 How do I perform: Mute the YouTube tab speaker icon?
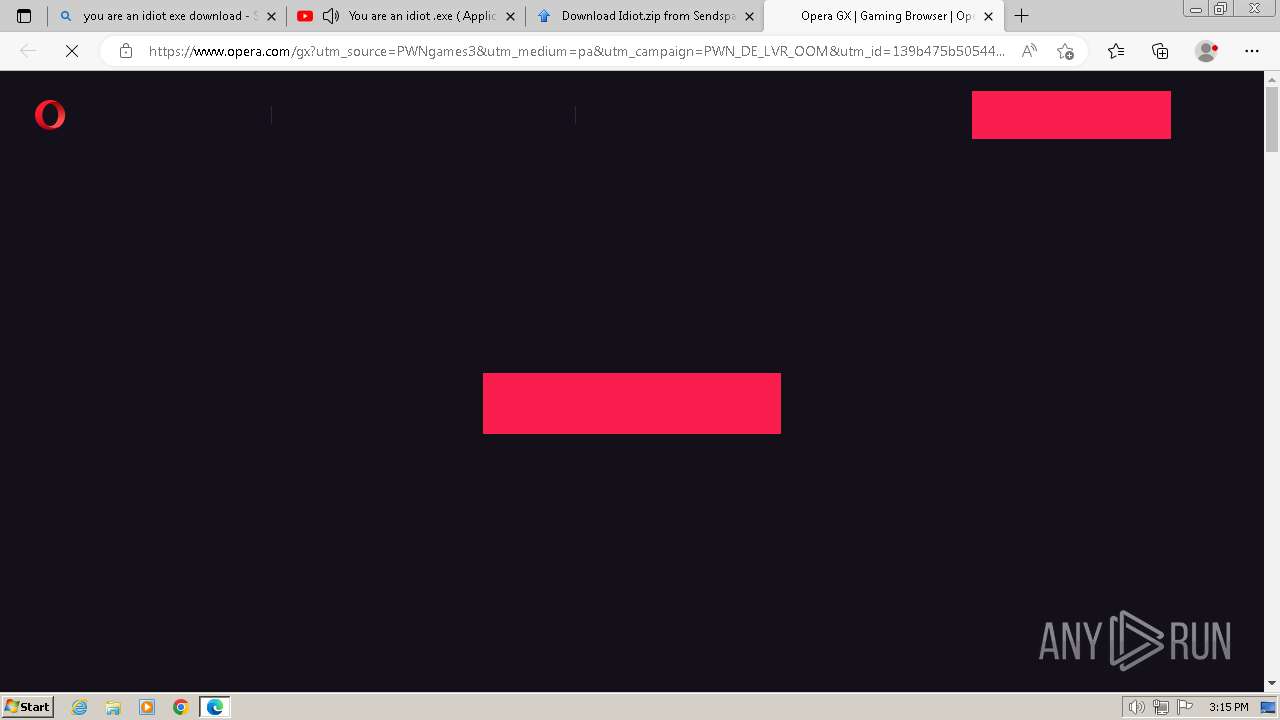click(331, 16)
